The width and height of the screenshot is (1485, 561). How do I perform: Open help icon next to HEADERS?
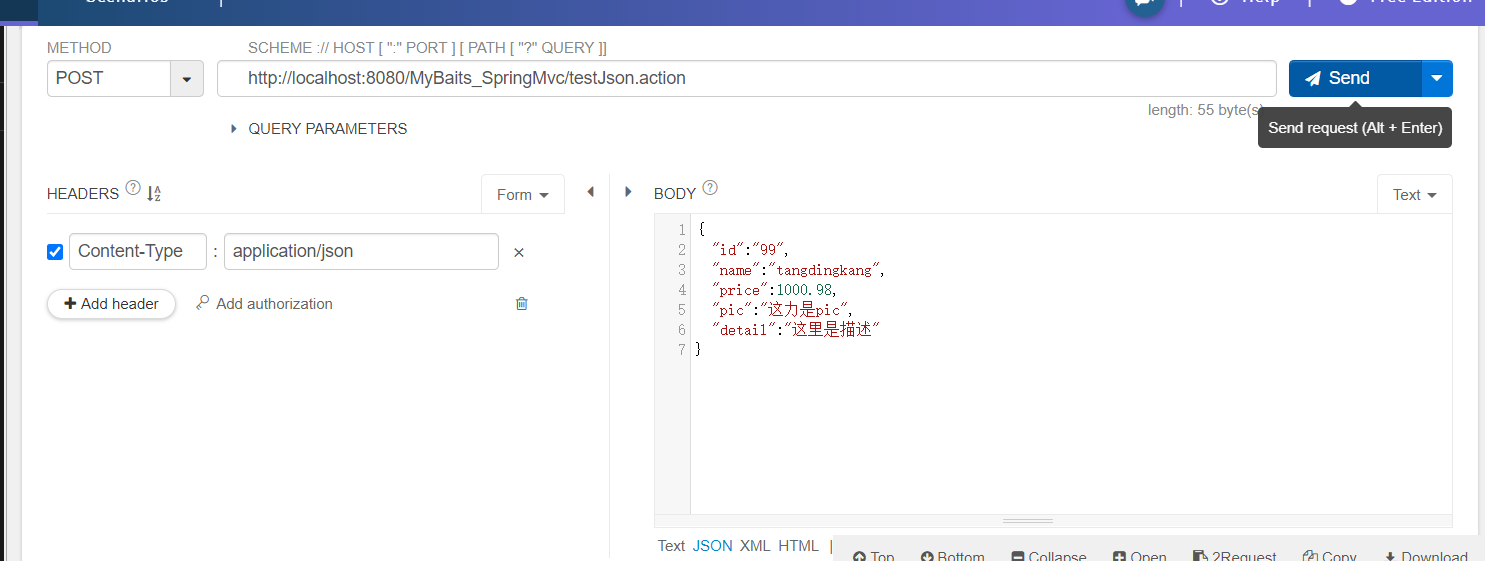(133, 189)
